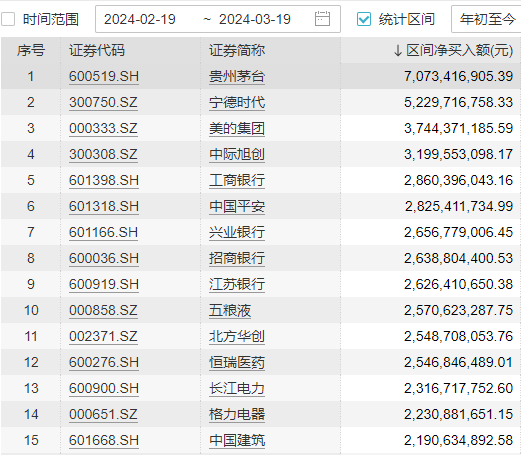Open 中国建筑 stock name link
Image resolution: width=521 pixels, height=455 pixels.
pos(237,440)
